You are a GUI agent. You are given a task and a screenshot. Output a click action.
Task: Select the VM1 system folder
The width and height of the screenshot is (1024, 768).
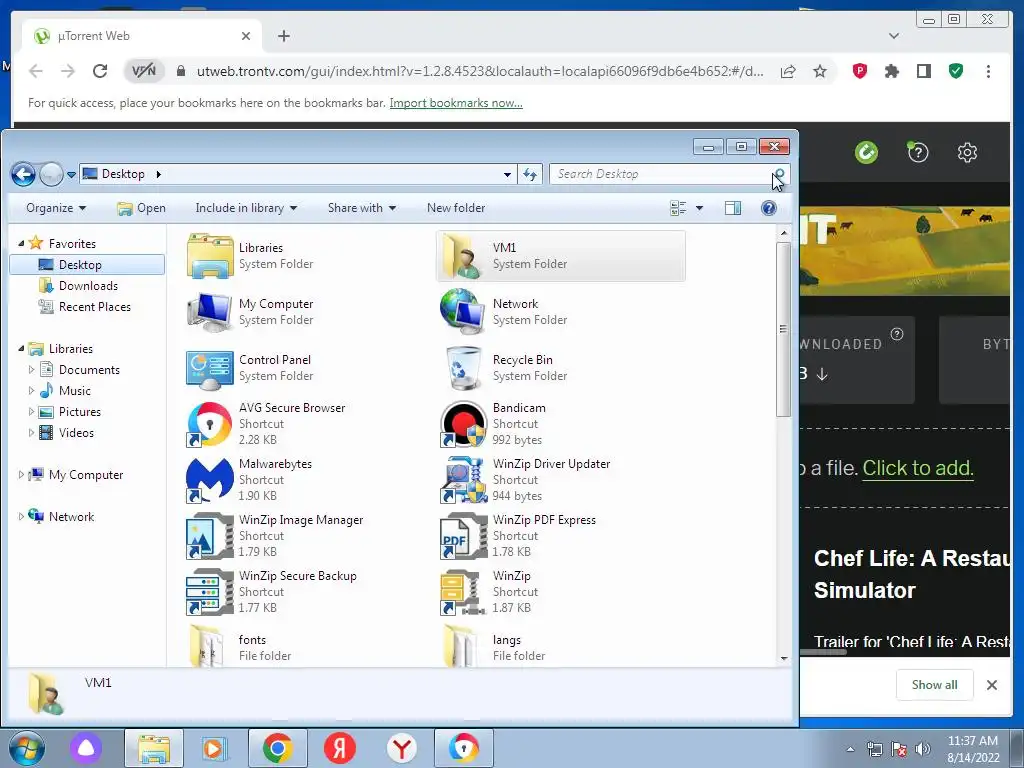click(x=560, y=256)
